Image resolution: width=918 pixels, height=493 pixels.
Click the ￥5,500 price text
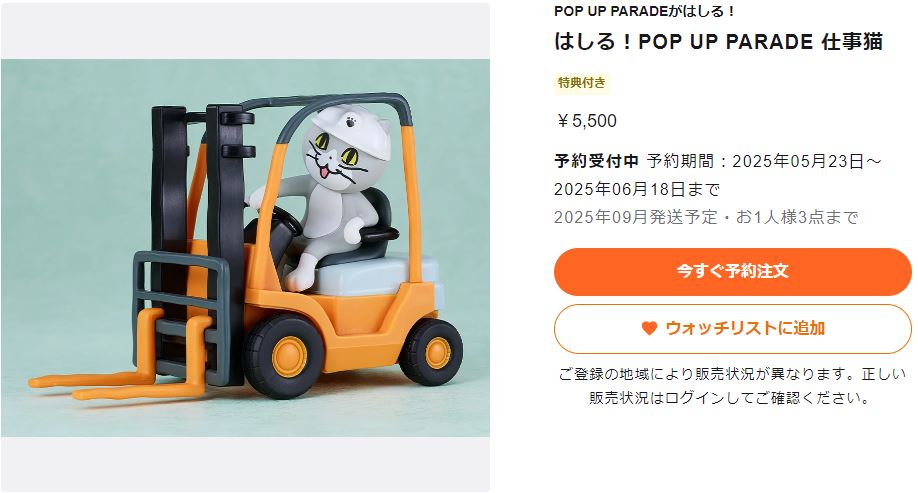(x=585, y=121)
